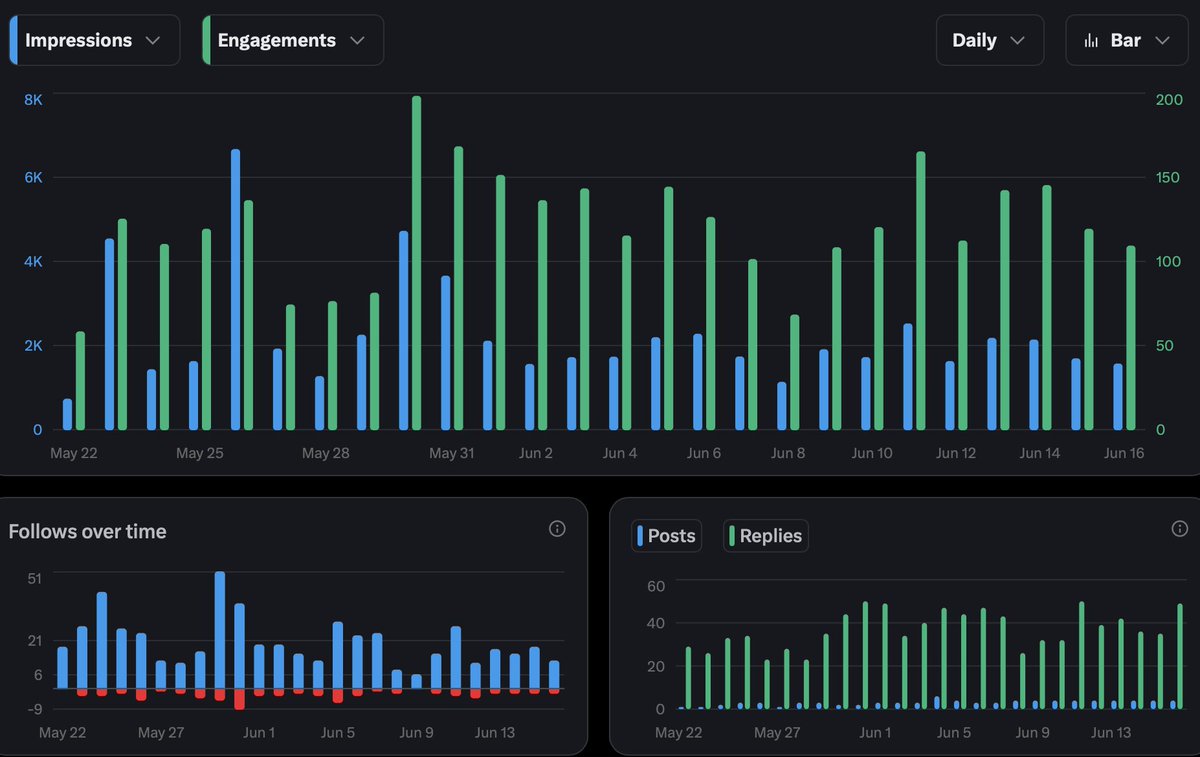Open the Bar chart type dropdown
Viewport: 1200px width, 757px height.
tap(1127, 40)
